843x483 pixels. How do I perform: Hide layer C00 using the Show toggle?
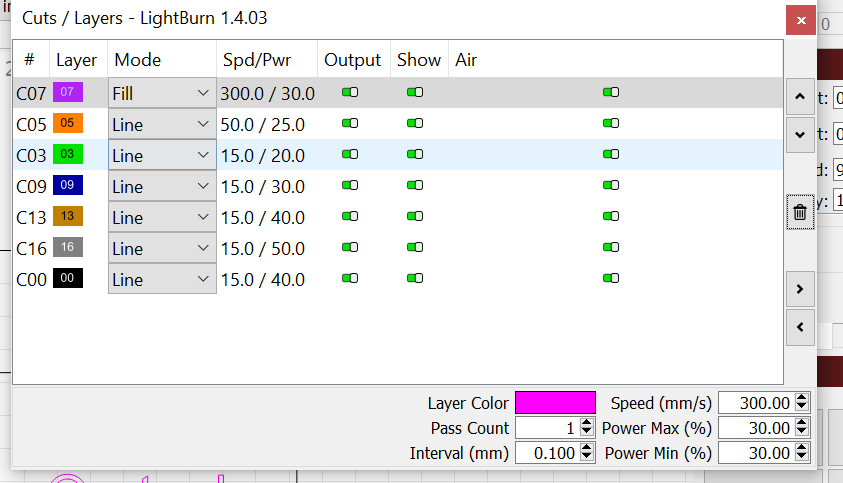415,278
